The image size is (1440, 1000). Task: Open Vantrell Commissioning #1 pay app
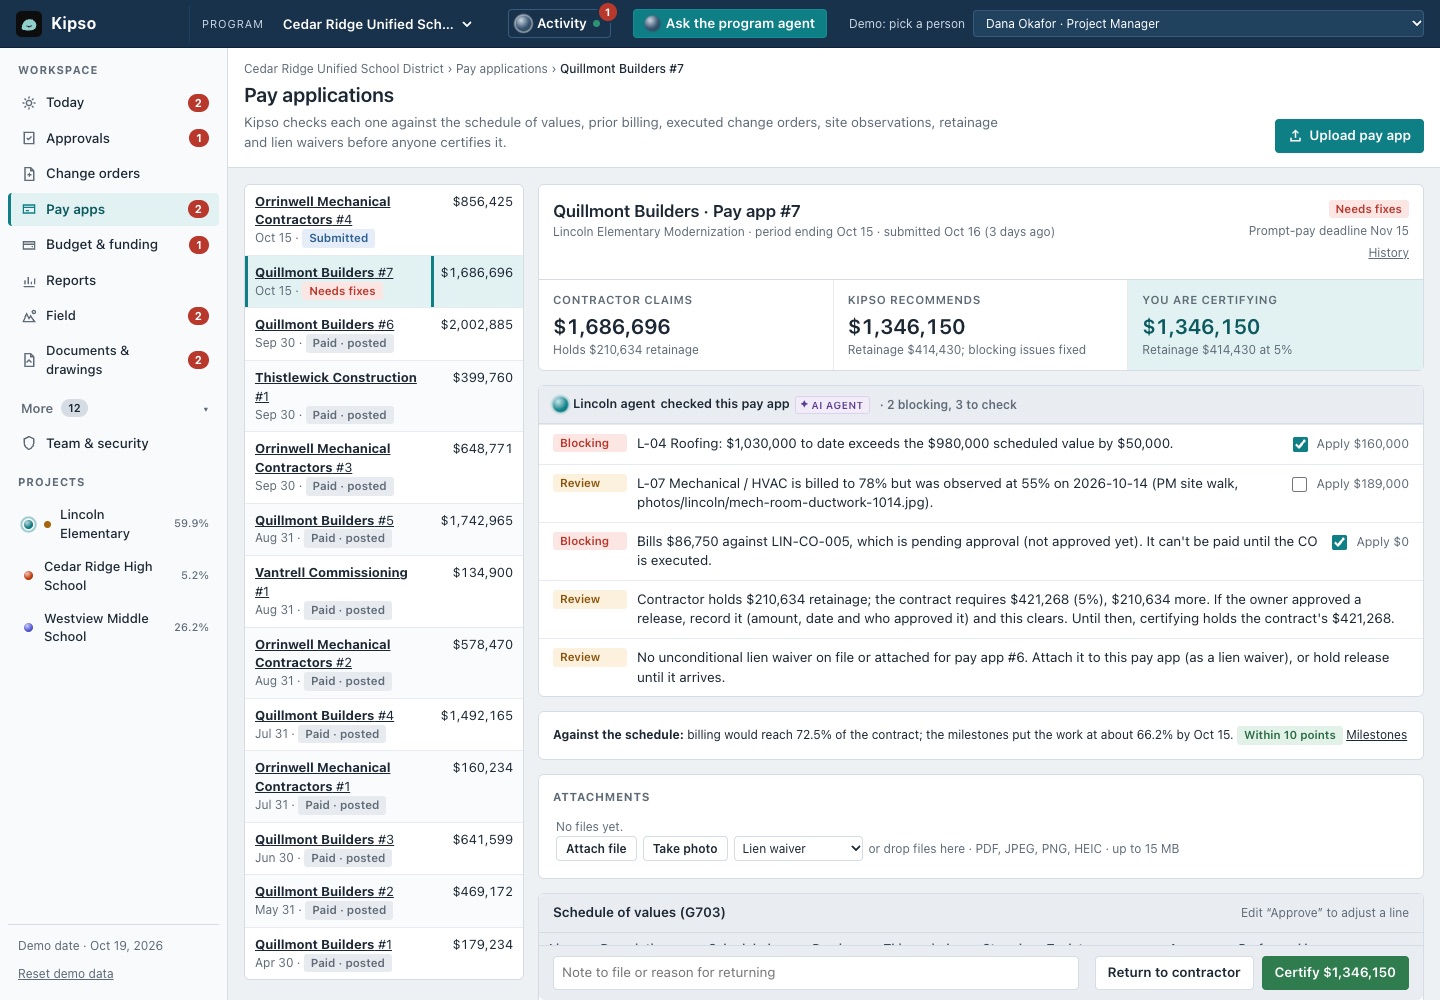pyautogui.click(x=331, y=582)
